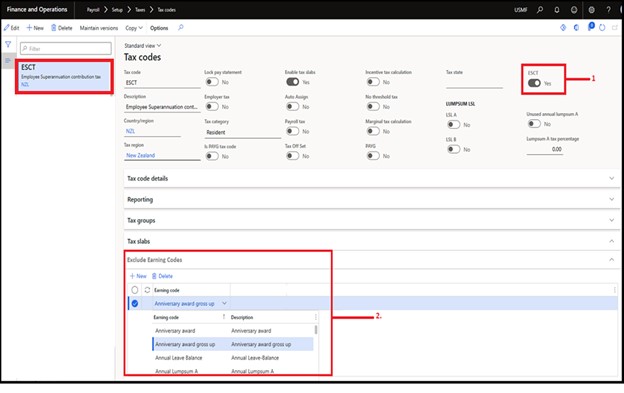Image resolution: width=624 pixels, height=393 pixels.
Task: Open the filter pane funnel icon
Action: 8,44
